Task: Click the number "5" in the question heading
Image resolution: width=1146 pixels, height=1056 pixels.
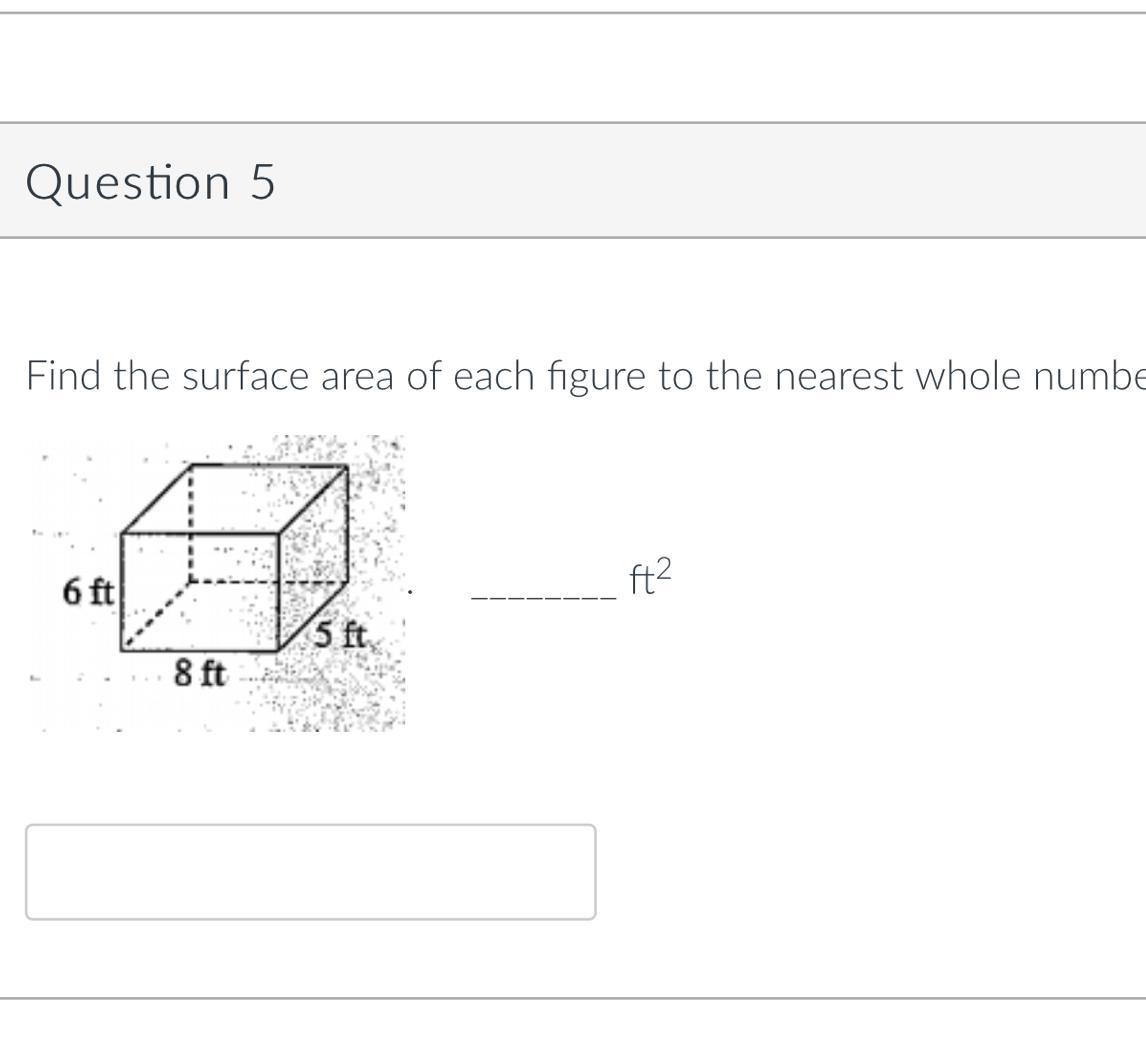Action: click(x=262, y=182)
